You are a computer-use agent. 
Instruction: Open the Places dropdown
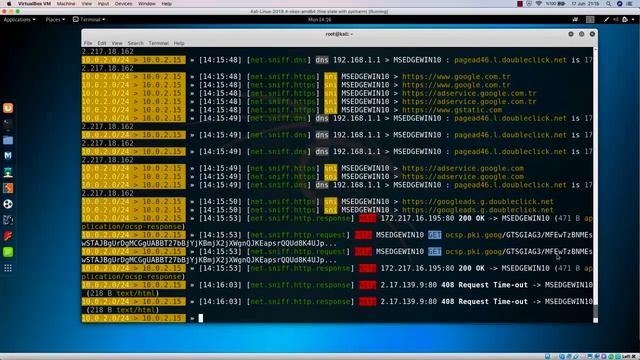click(x=55, y=19)
